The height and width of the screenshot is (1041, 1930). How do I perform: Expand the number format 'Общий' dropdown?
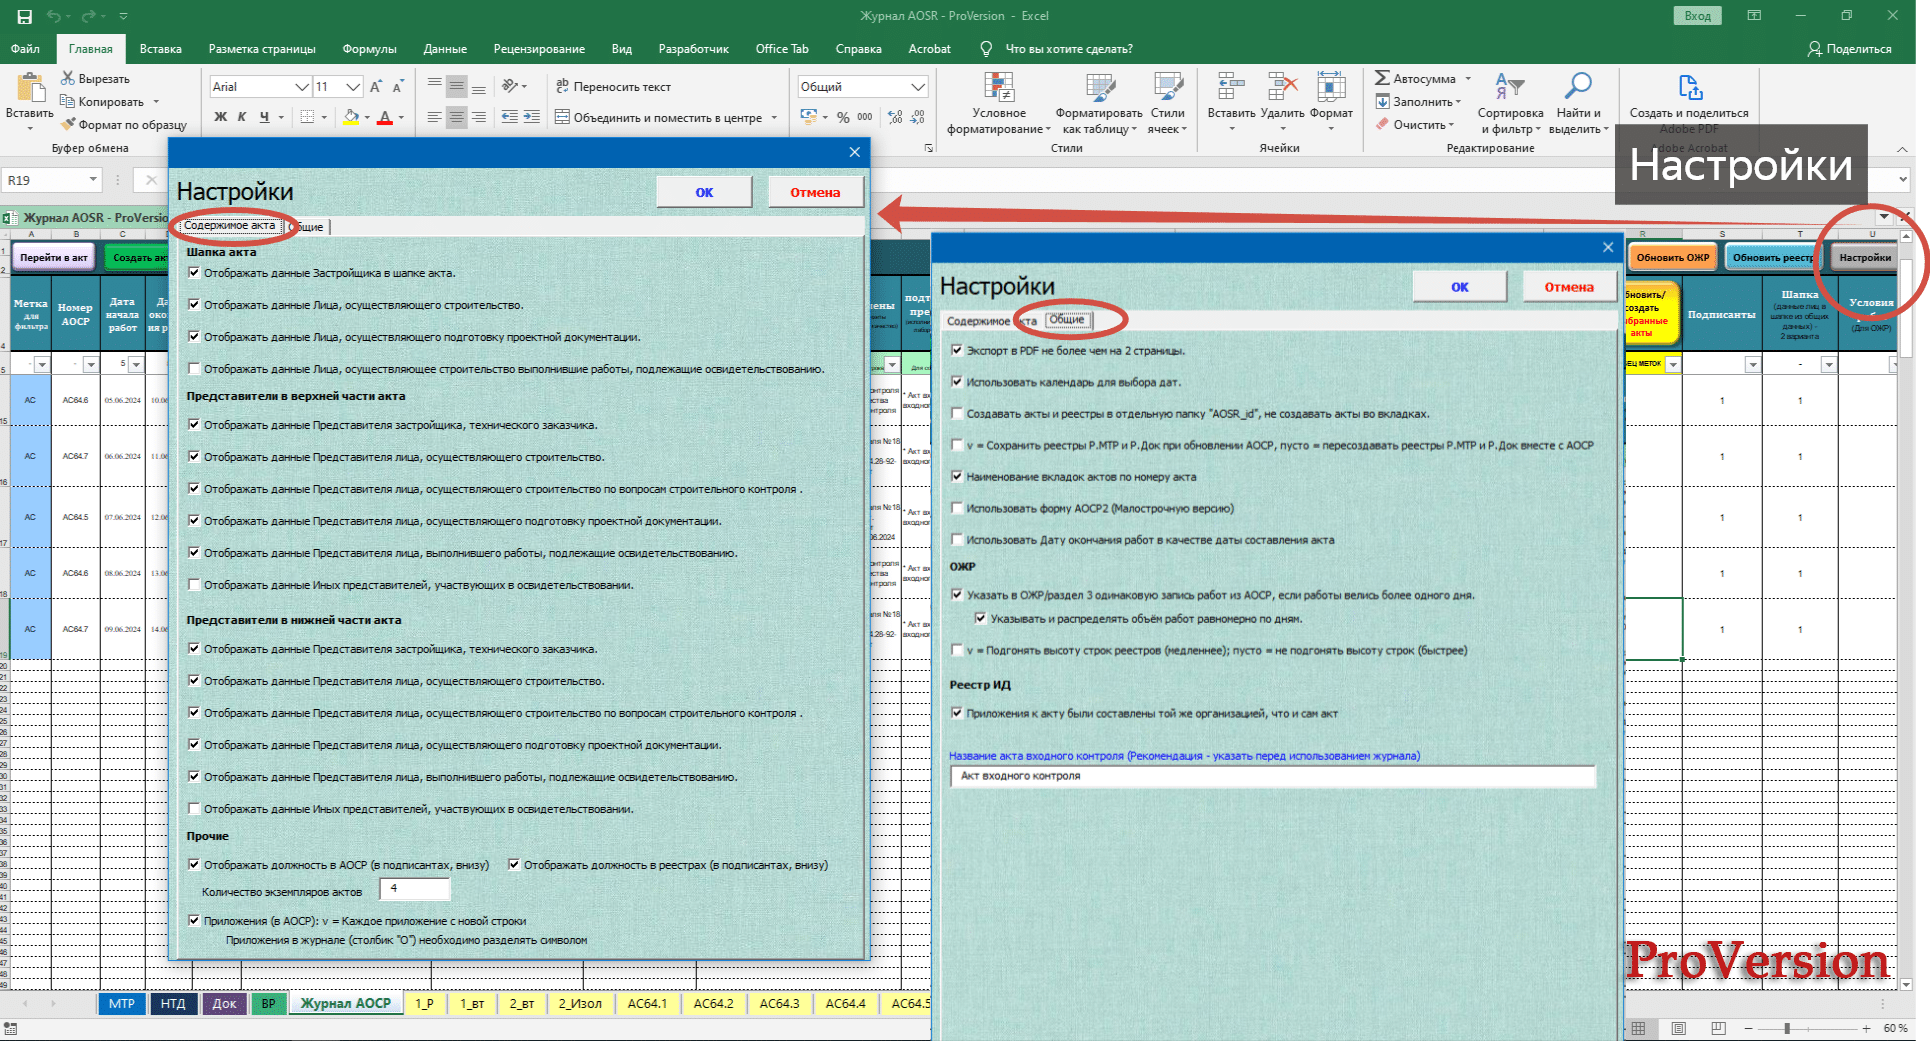918,87
